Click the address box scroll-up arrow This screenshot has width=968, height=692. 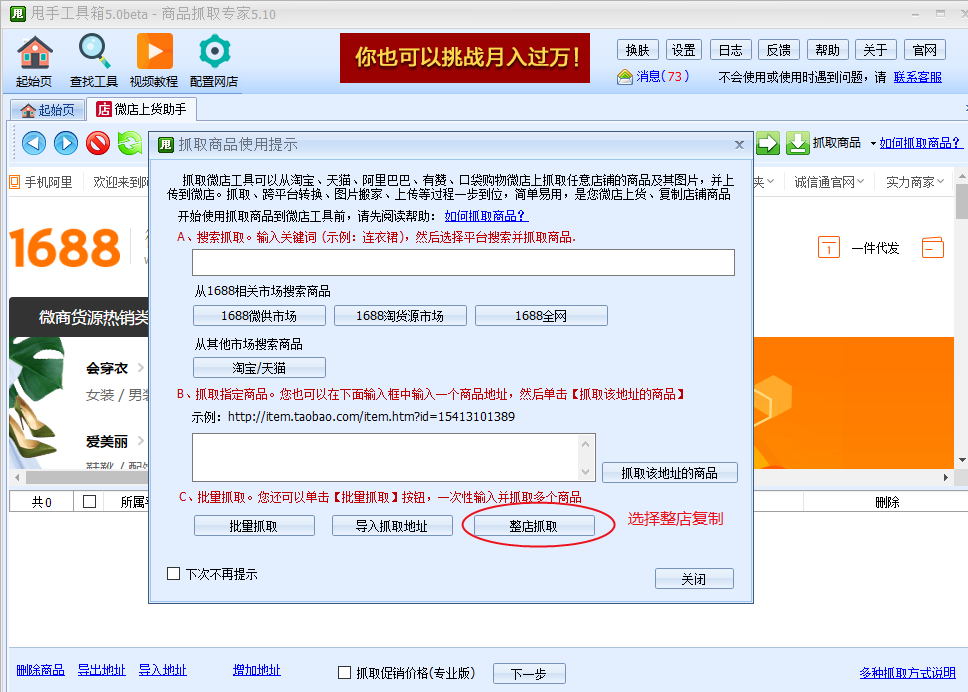[585, 444]
